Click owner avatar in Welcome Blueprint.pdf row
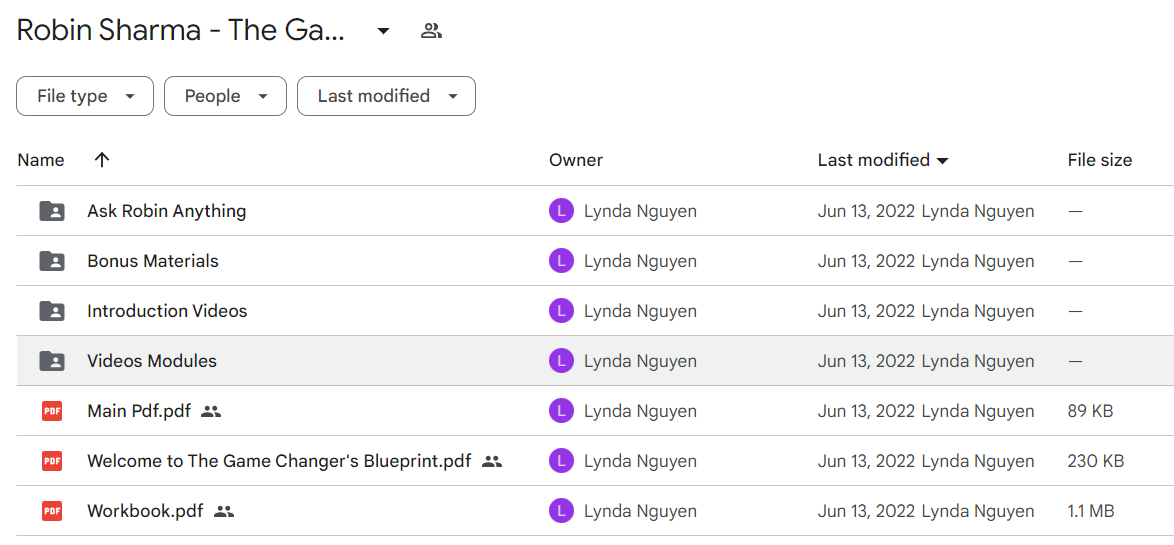Image resolution: width=1174 pixels, height=545 pixels. [x=562, y=461]
